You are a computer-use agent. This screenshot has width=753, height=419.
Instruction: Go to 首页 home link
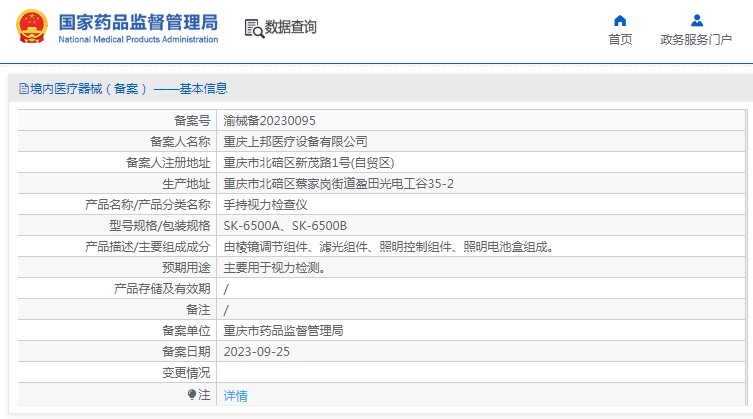point(620,39)
